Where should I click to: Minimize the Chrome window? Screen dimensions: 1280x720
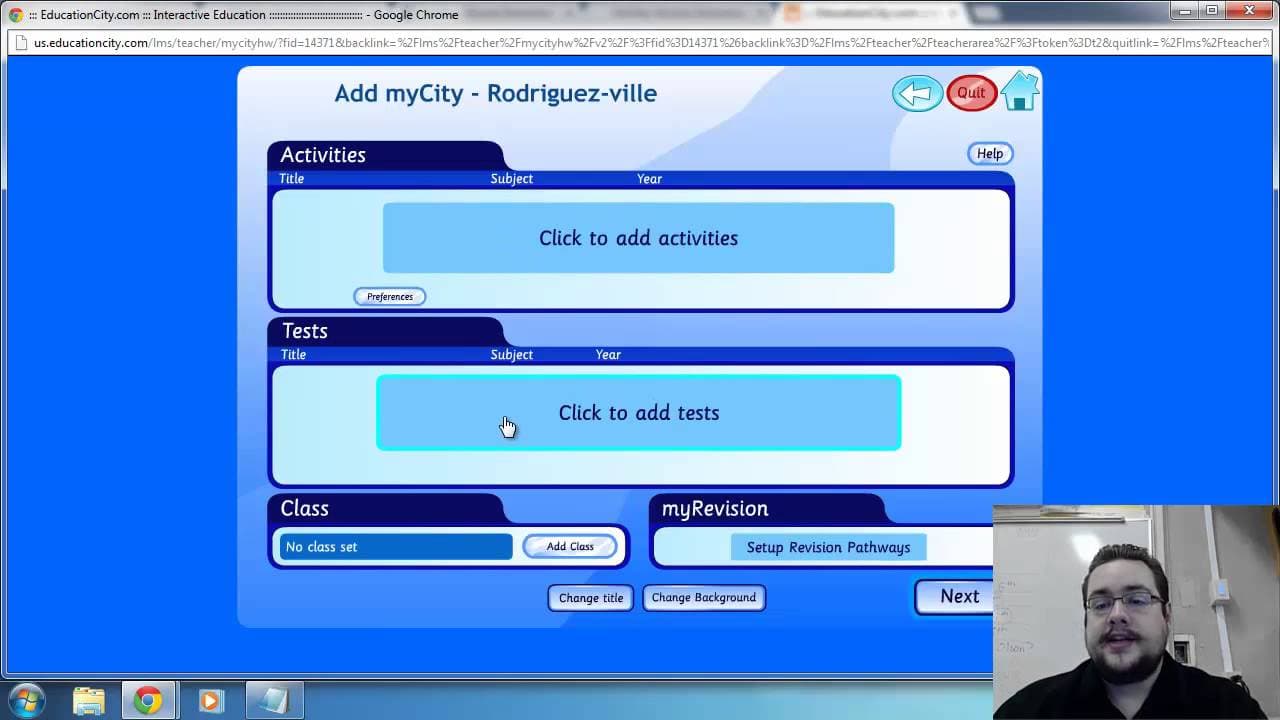click(1186, 10)
